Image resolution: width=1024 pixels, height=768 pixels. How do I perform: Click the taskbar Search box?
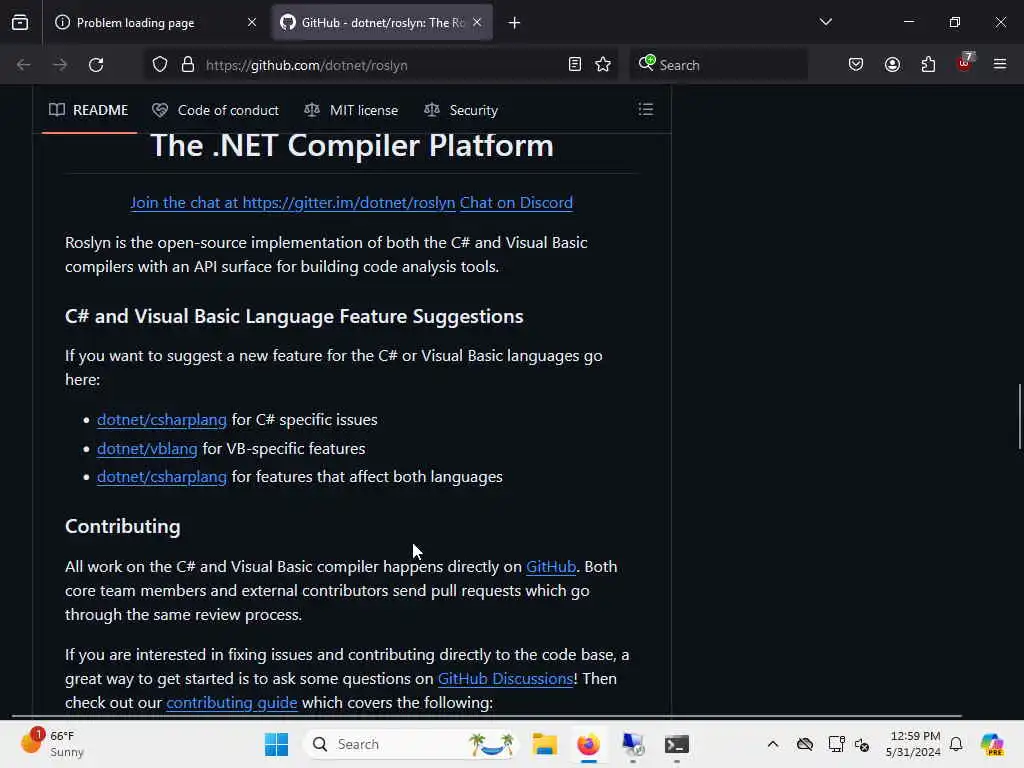coord(410,744)
